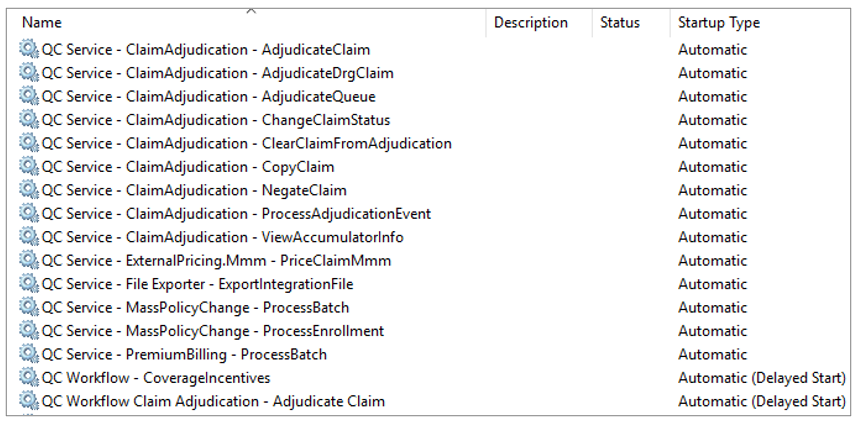Click sort arrow above Name column
Screen dimensions: 859x422
(x=251, y=10)
